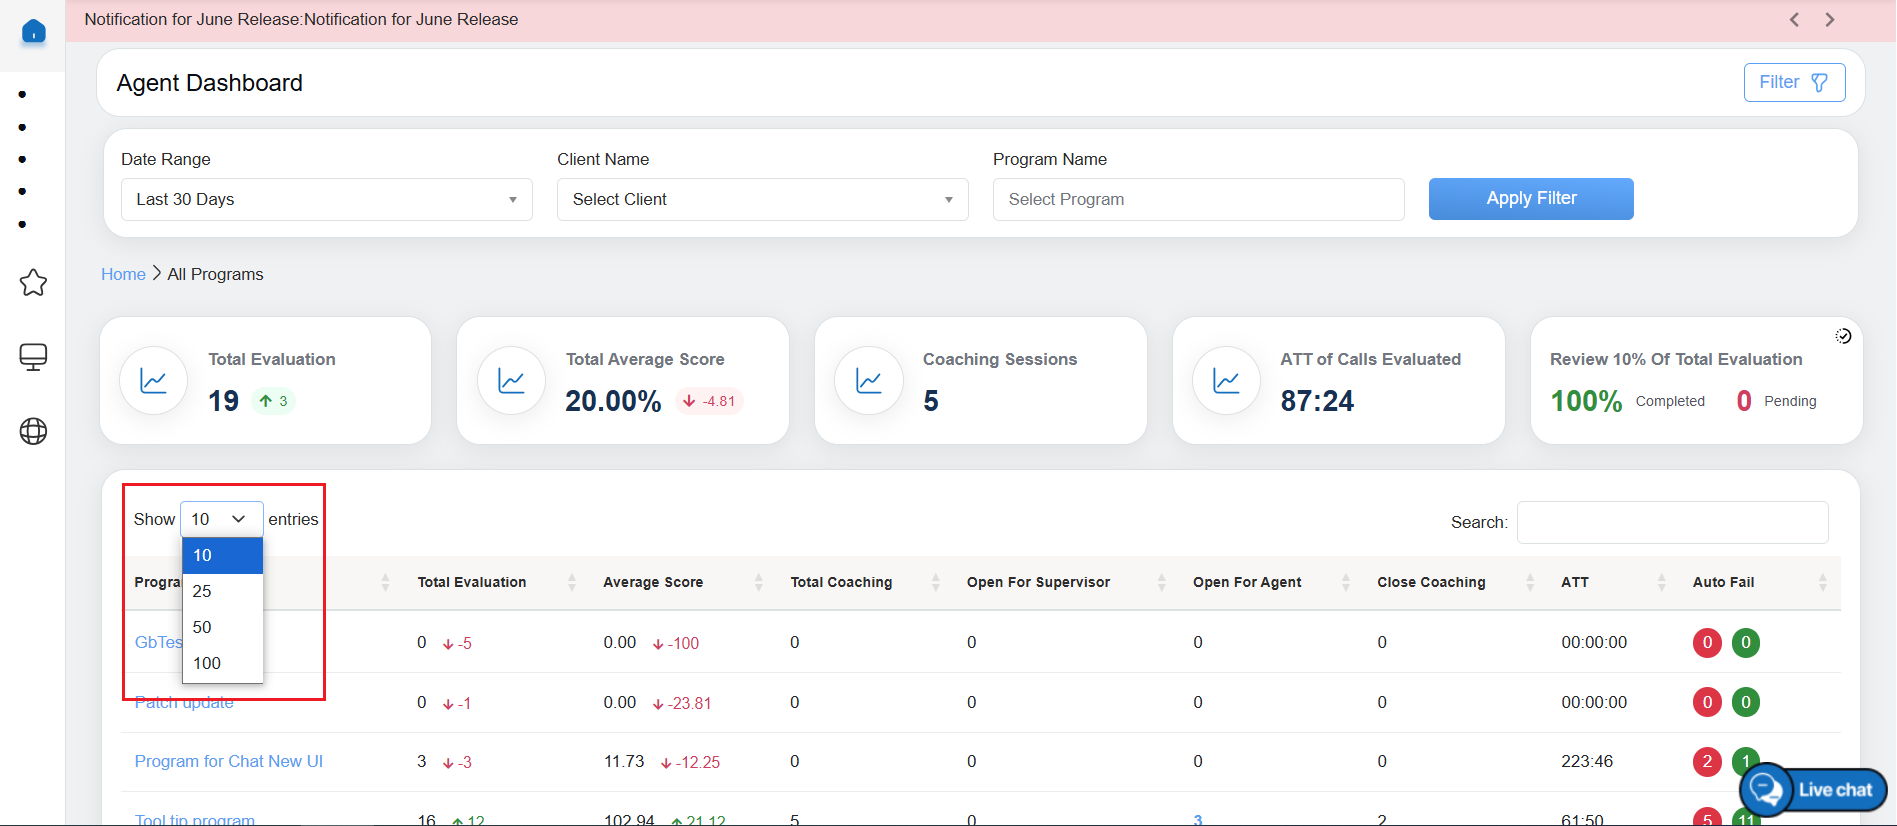Click the Total Evaluation chart icon
This screenshot has width=1897, height=826.
point(154,381)
